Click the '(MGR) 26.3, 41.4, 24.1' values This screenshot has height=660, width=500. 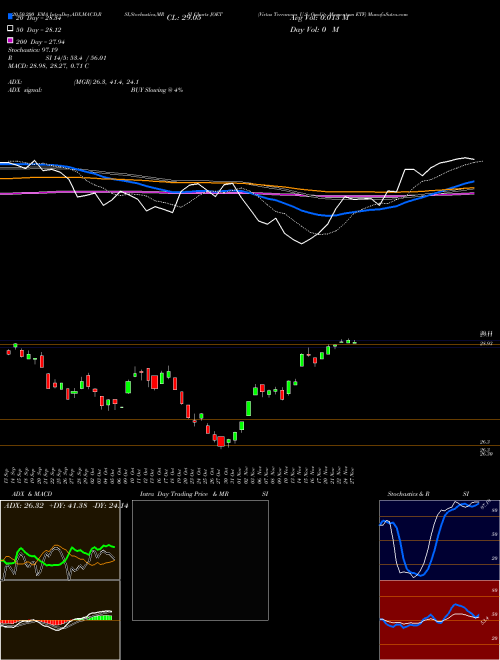[x=106, y=82]
